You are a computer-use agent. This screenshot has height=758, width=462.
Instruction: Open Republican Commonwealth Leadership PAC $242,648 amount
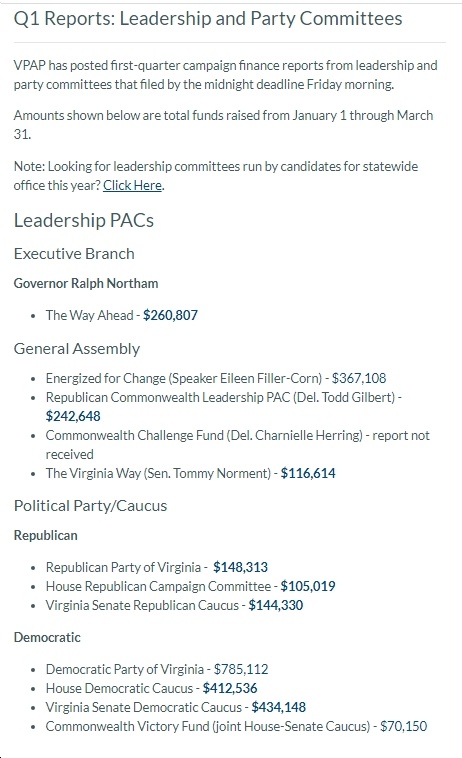point(73,416)
